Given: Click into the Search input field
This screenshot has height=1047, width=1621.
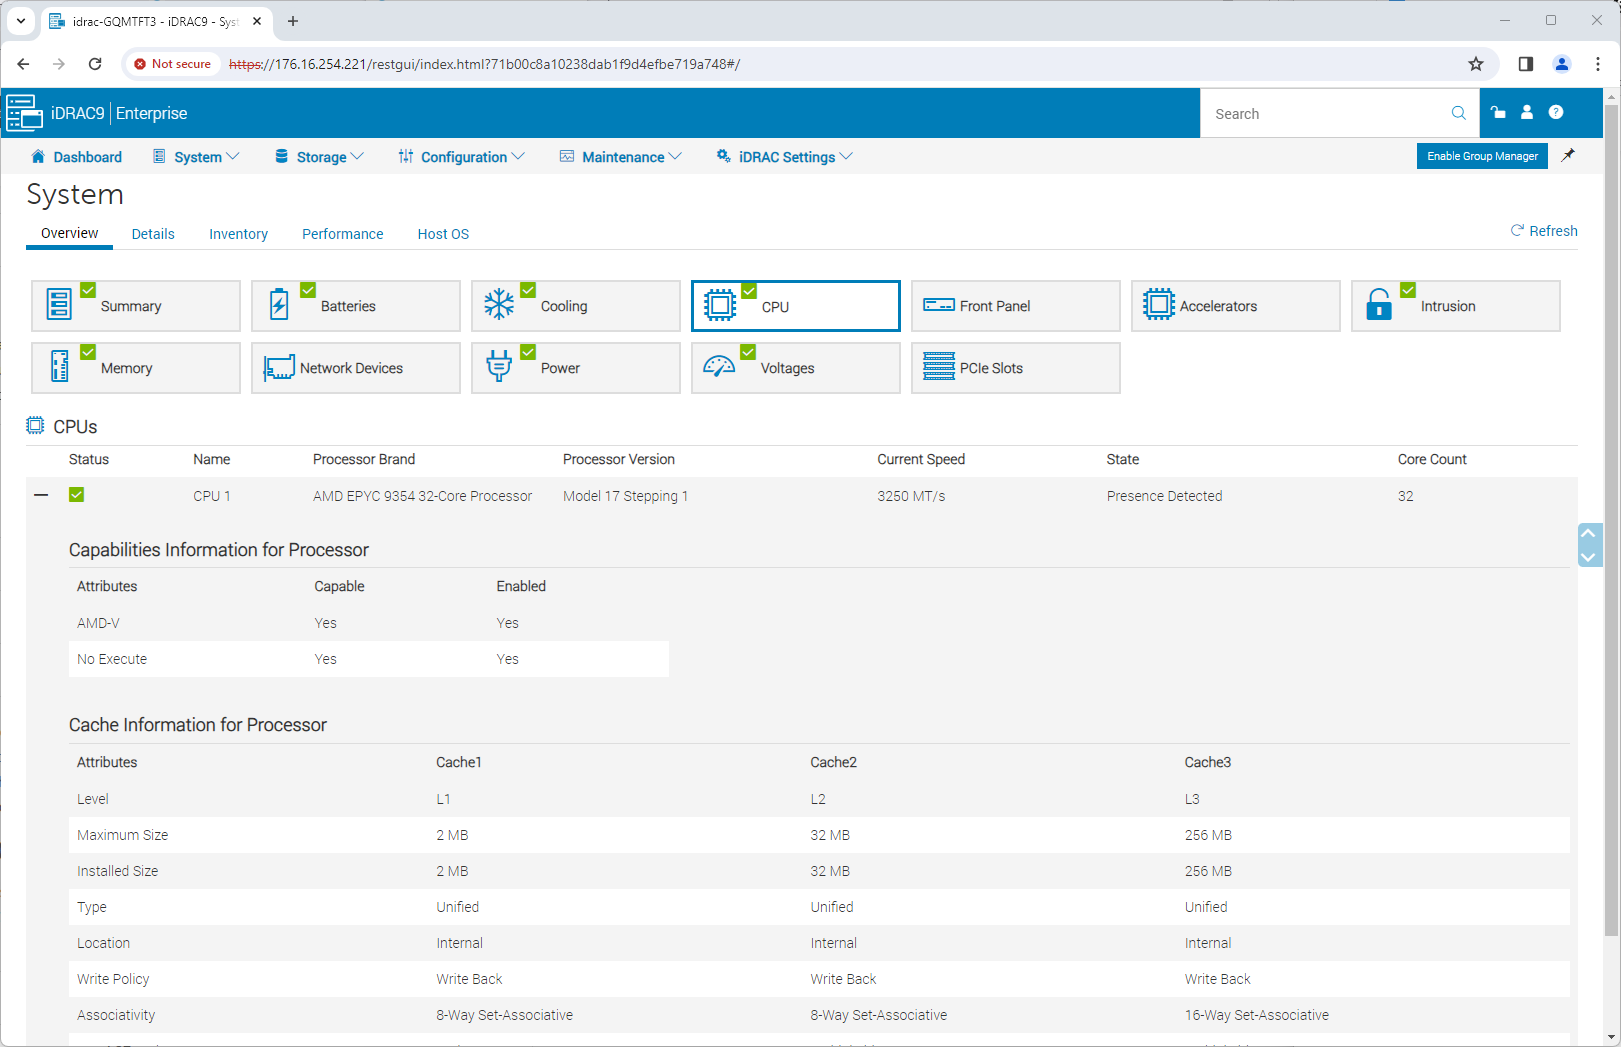Looking at the screenshot, I should (x=1325, y=114).
